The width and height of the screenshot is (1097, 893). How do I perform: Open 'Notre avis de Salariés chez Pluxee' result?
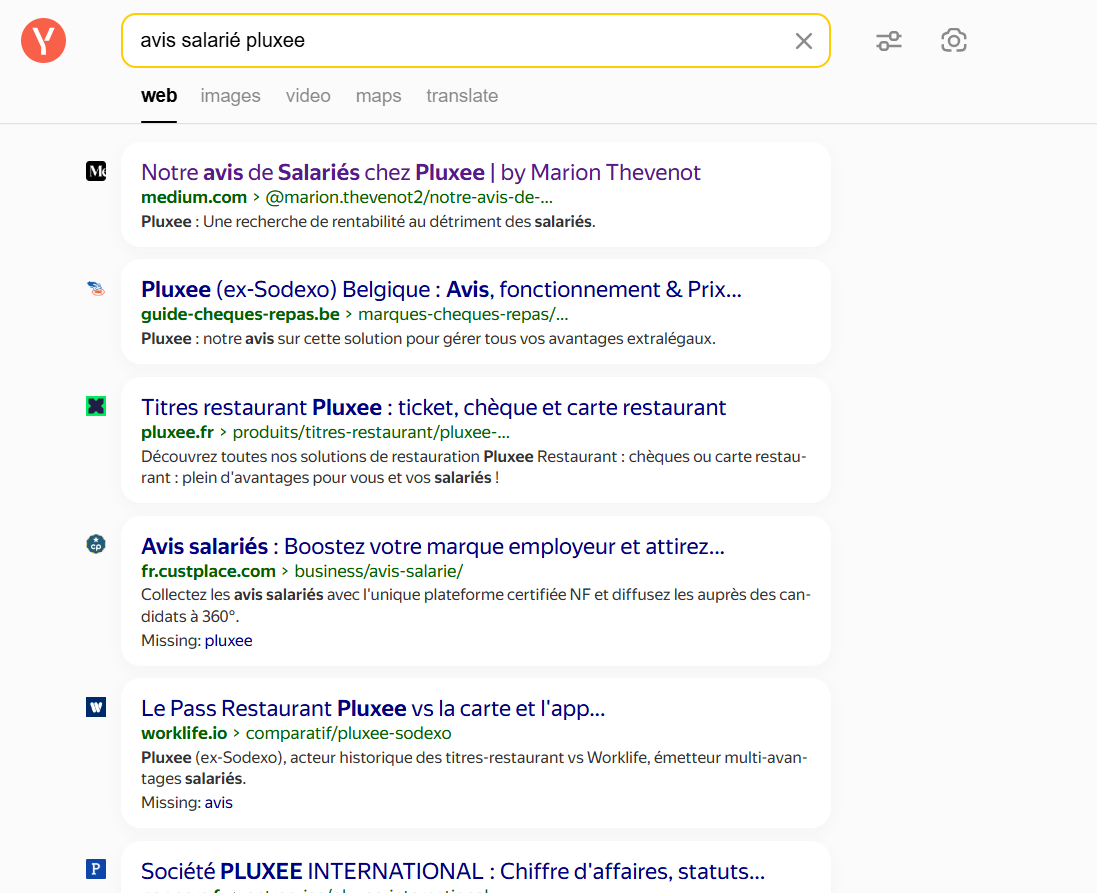(420, 172)
